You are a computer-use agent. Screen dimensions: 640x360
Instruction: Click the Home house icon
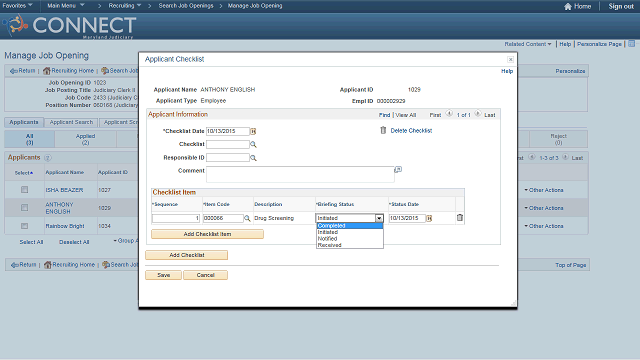coord(568,6)
